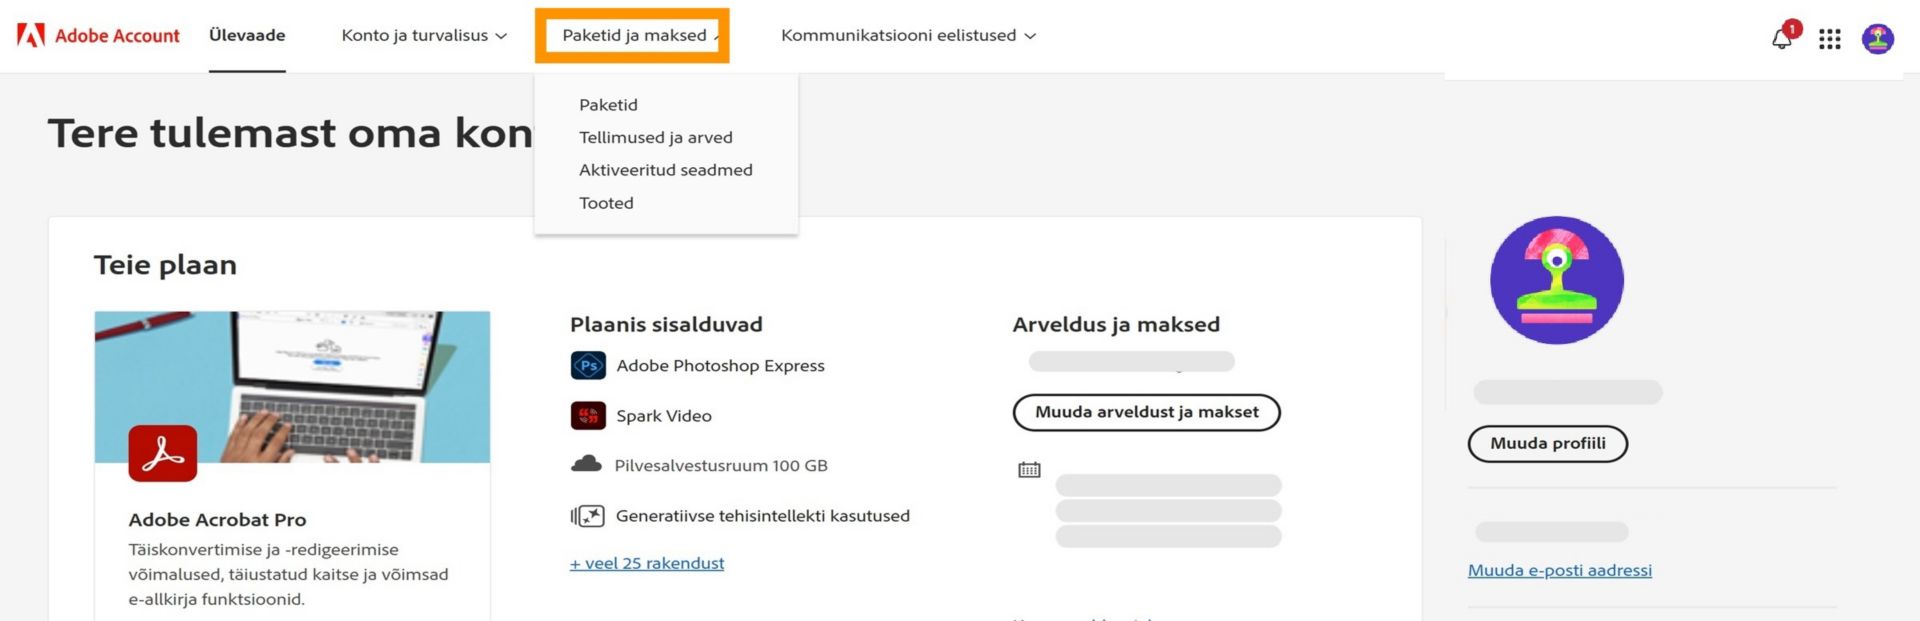Select Paketid from the dropdown menu
The height and width of the screenshot is (621, 1920).
pos(608,105)
